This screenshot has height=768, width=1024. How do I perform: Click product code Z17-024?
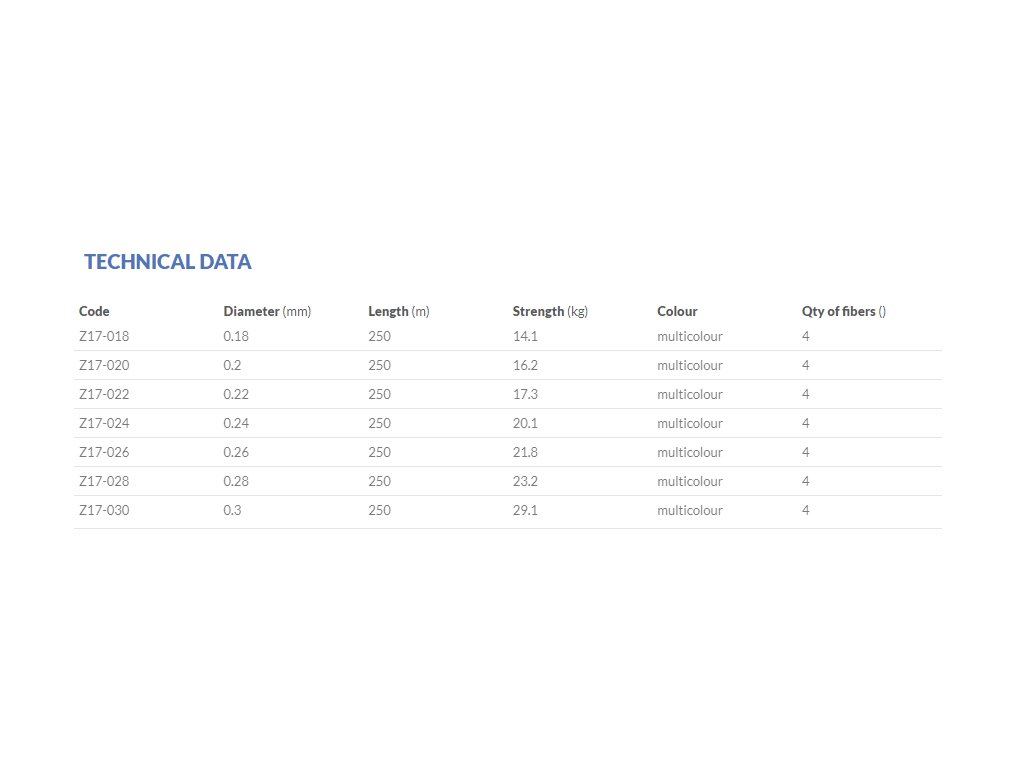104,423
